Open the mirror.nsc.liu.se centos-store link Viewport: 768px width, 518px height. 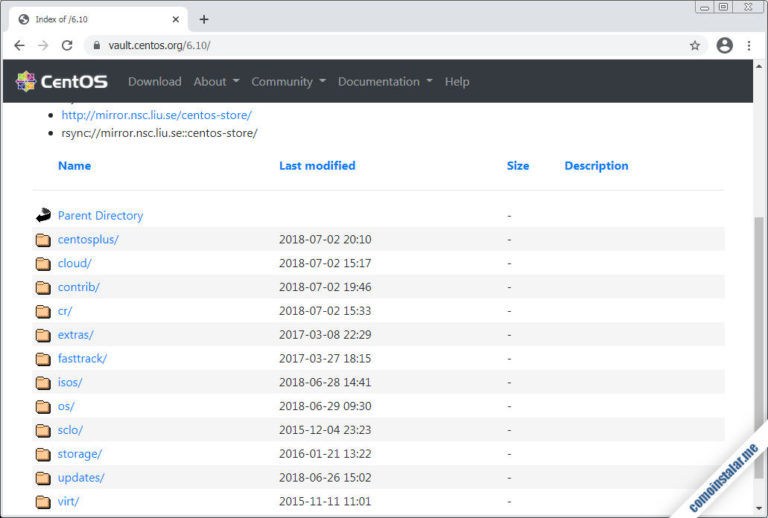tap(156, 115)
